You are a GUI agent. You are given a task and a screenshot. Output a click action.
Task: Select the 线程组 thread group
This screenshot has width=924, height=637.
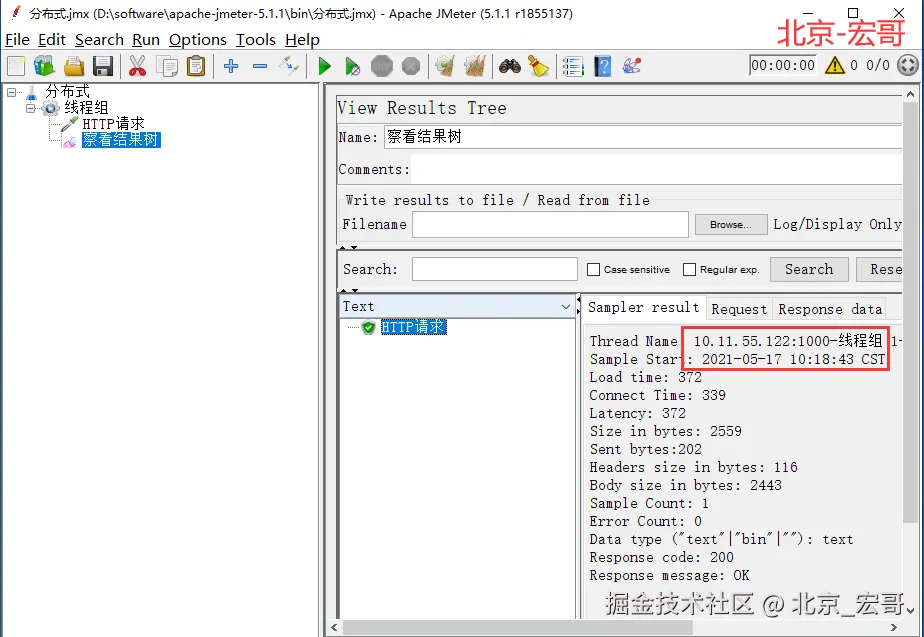pyautogui.click(x=86, y=107)
